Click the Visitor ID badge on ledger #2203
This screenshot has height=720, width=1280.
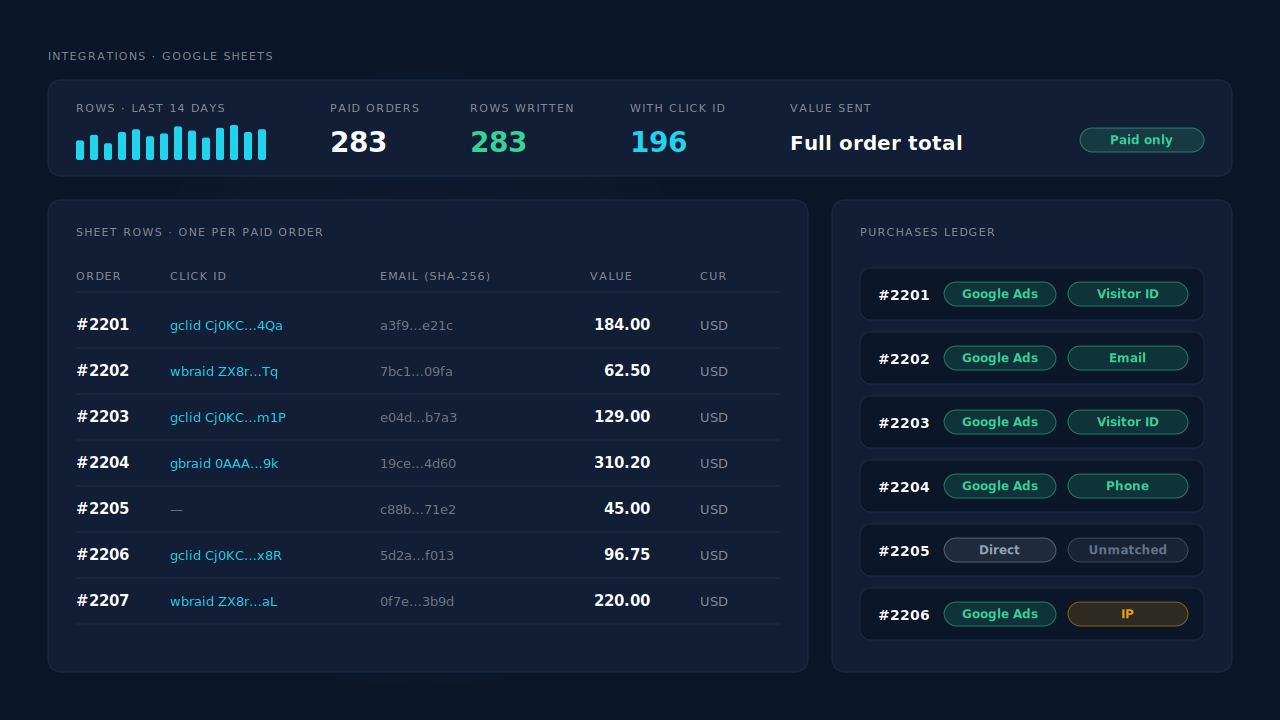tap(1128, 422)
